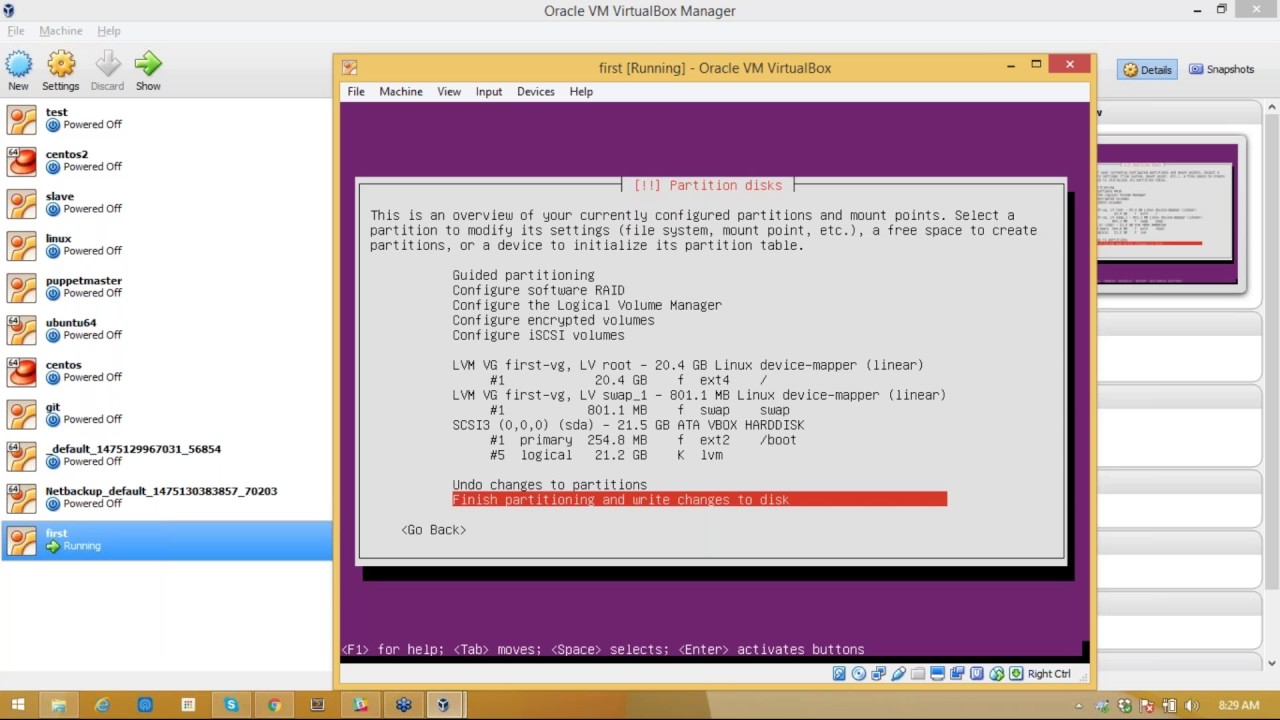Click keyboard capture green arrow icon
The height and width of the screenshot is (720, 1280).
[x=1016, y=674]
